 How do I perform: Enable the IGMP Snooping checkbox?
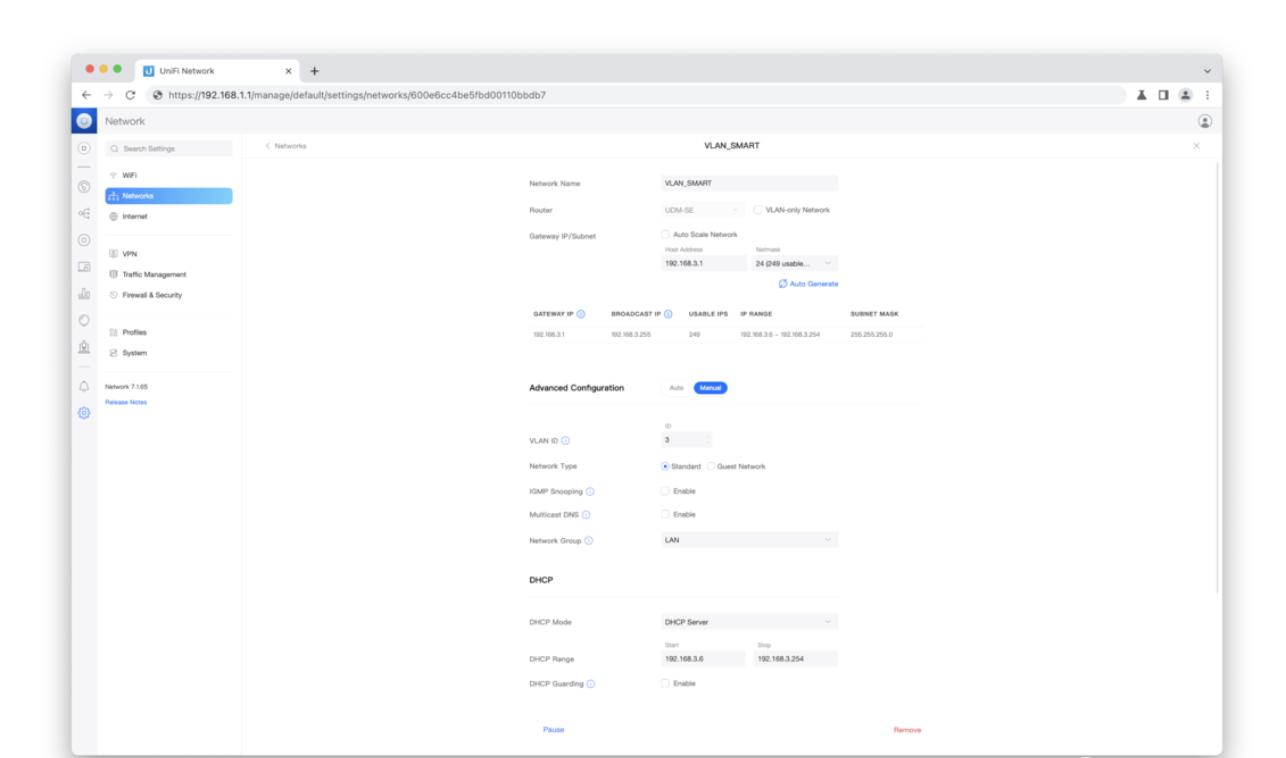coord(665,491)
